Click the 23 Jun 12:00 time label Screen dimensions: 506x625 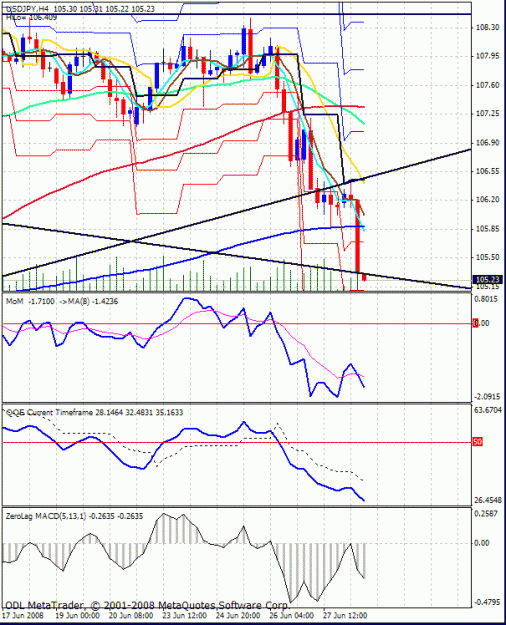pyautogui.click(x=184, y=615)
